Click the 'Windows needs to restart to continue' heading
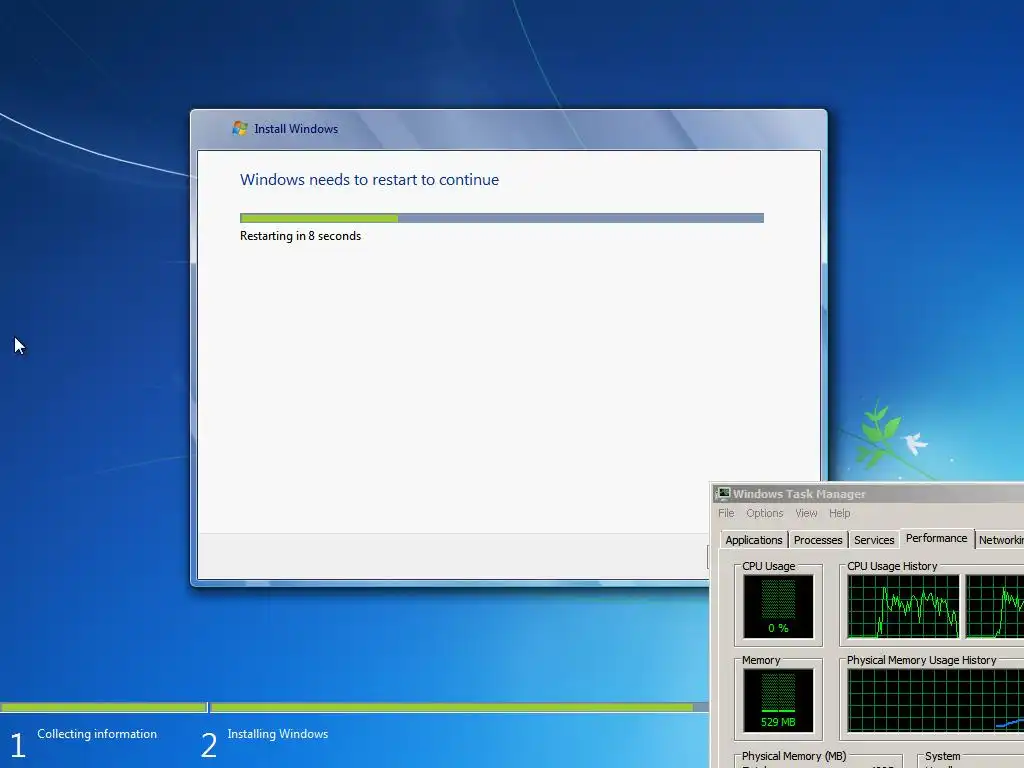 pos(369,180)
